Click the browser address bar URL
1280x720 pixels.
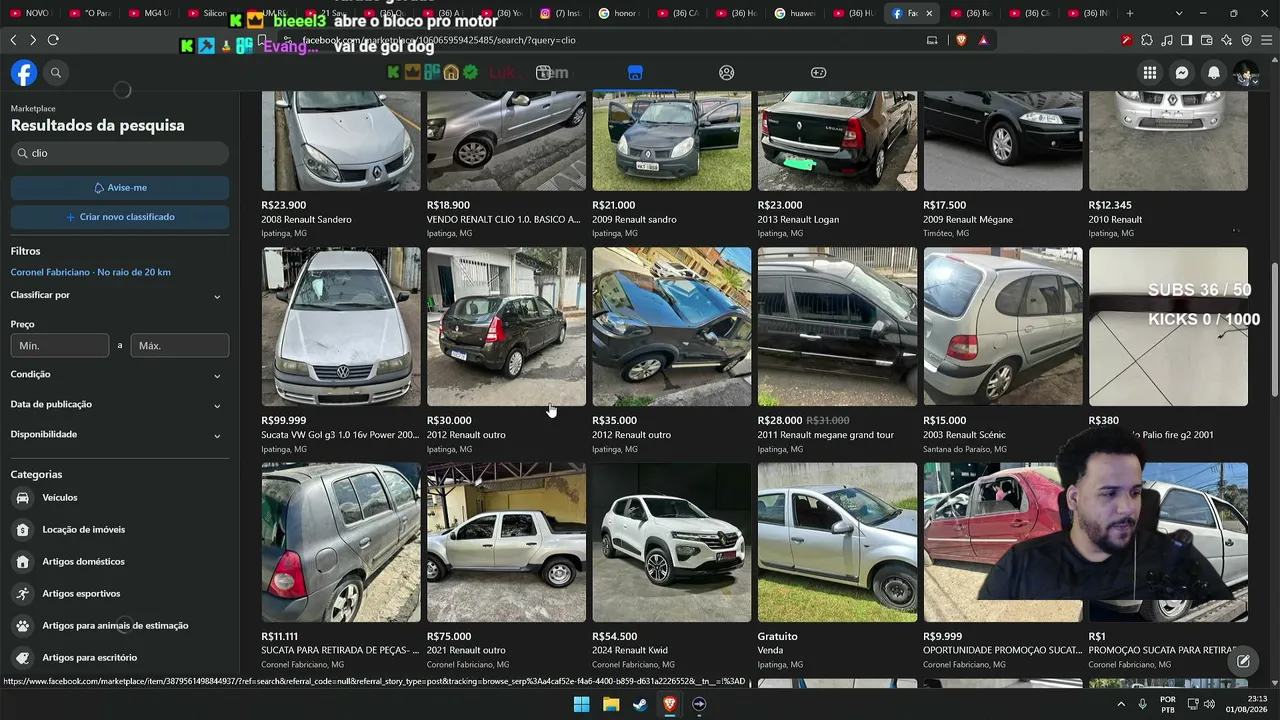[439, 40]
